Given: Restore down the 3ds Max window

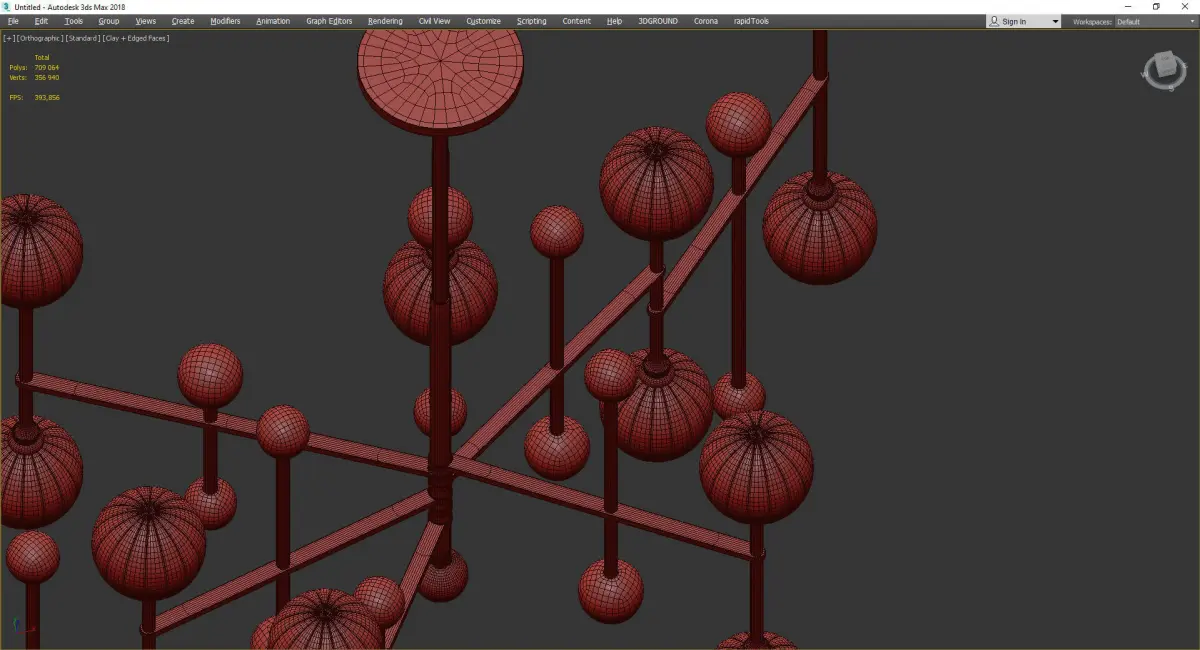Looking at the screenshot, I should (1156, 7).
